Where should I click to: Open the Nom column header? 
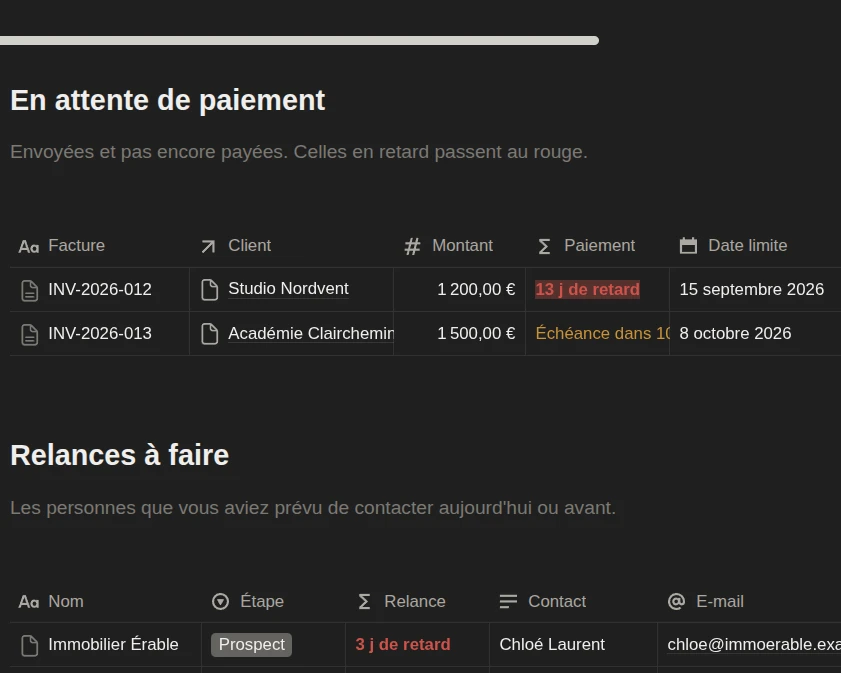tap(106, 601)
